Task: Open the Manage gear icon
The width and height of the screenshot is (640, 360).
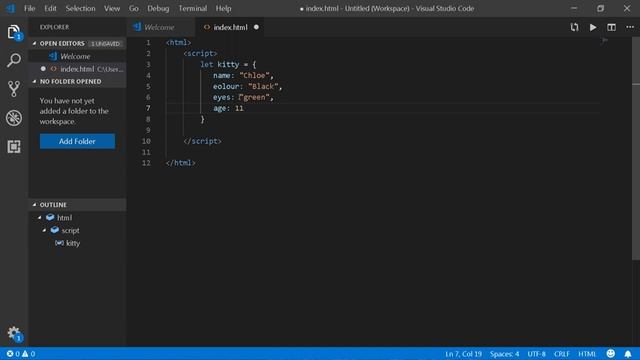Action: tap(14, 333)
